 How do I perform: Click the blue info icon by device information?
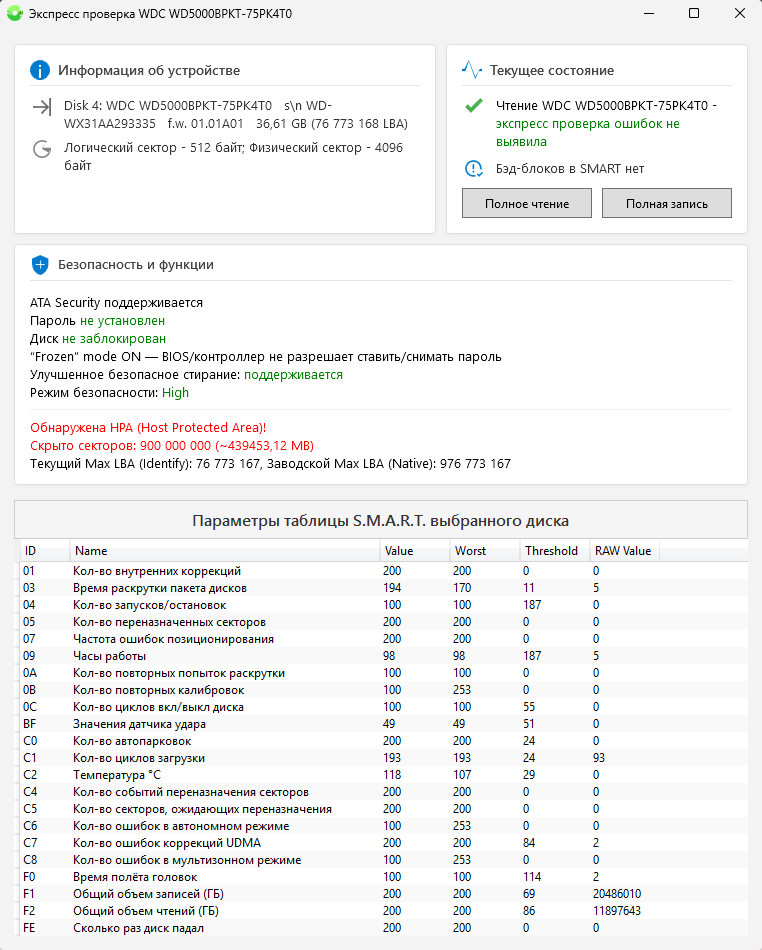coord(40,70)
